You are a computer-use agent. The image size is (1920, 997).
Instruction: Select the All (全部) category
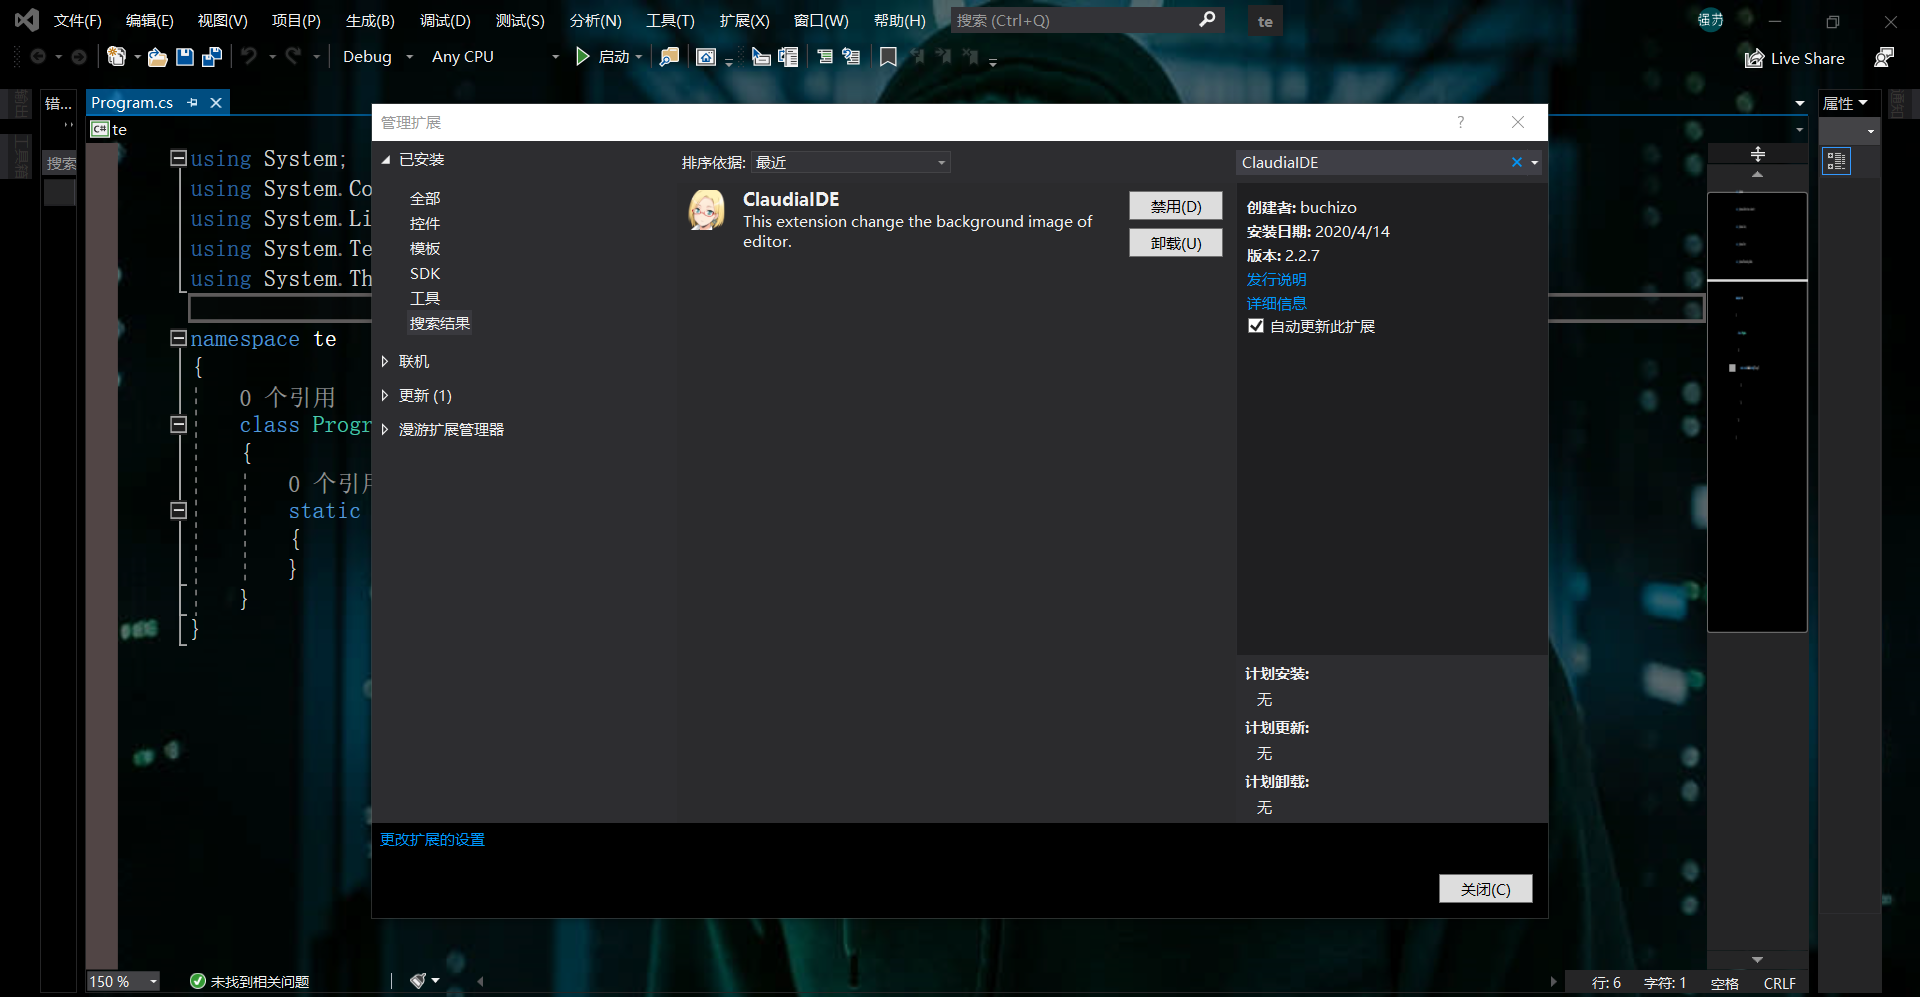[x=425, y=198]
